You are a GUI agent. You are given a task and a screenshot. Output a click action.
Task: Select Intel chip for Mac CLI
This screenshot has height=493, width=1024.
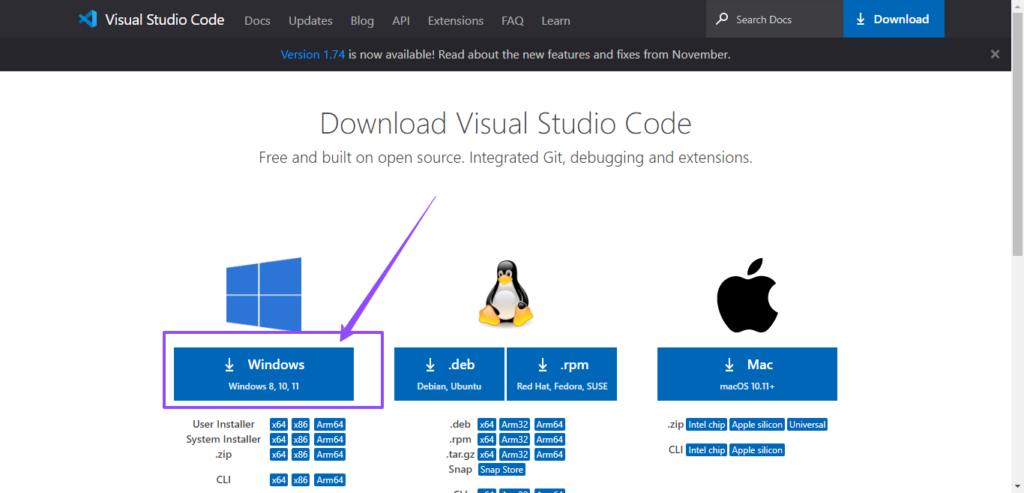point(707,450)
